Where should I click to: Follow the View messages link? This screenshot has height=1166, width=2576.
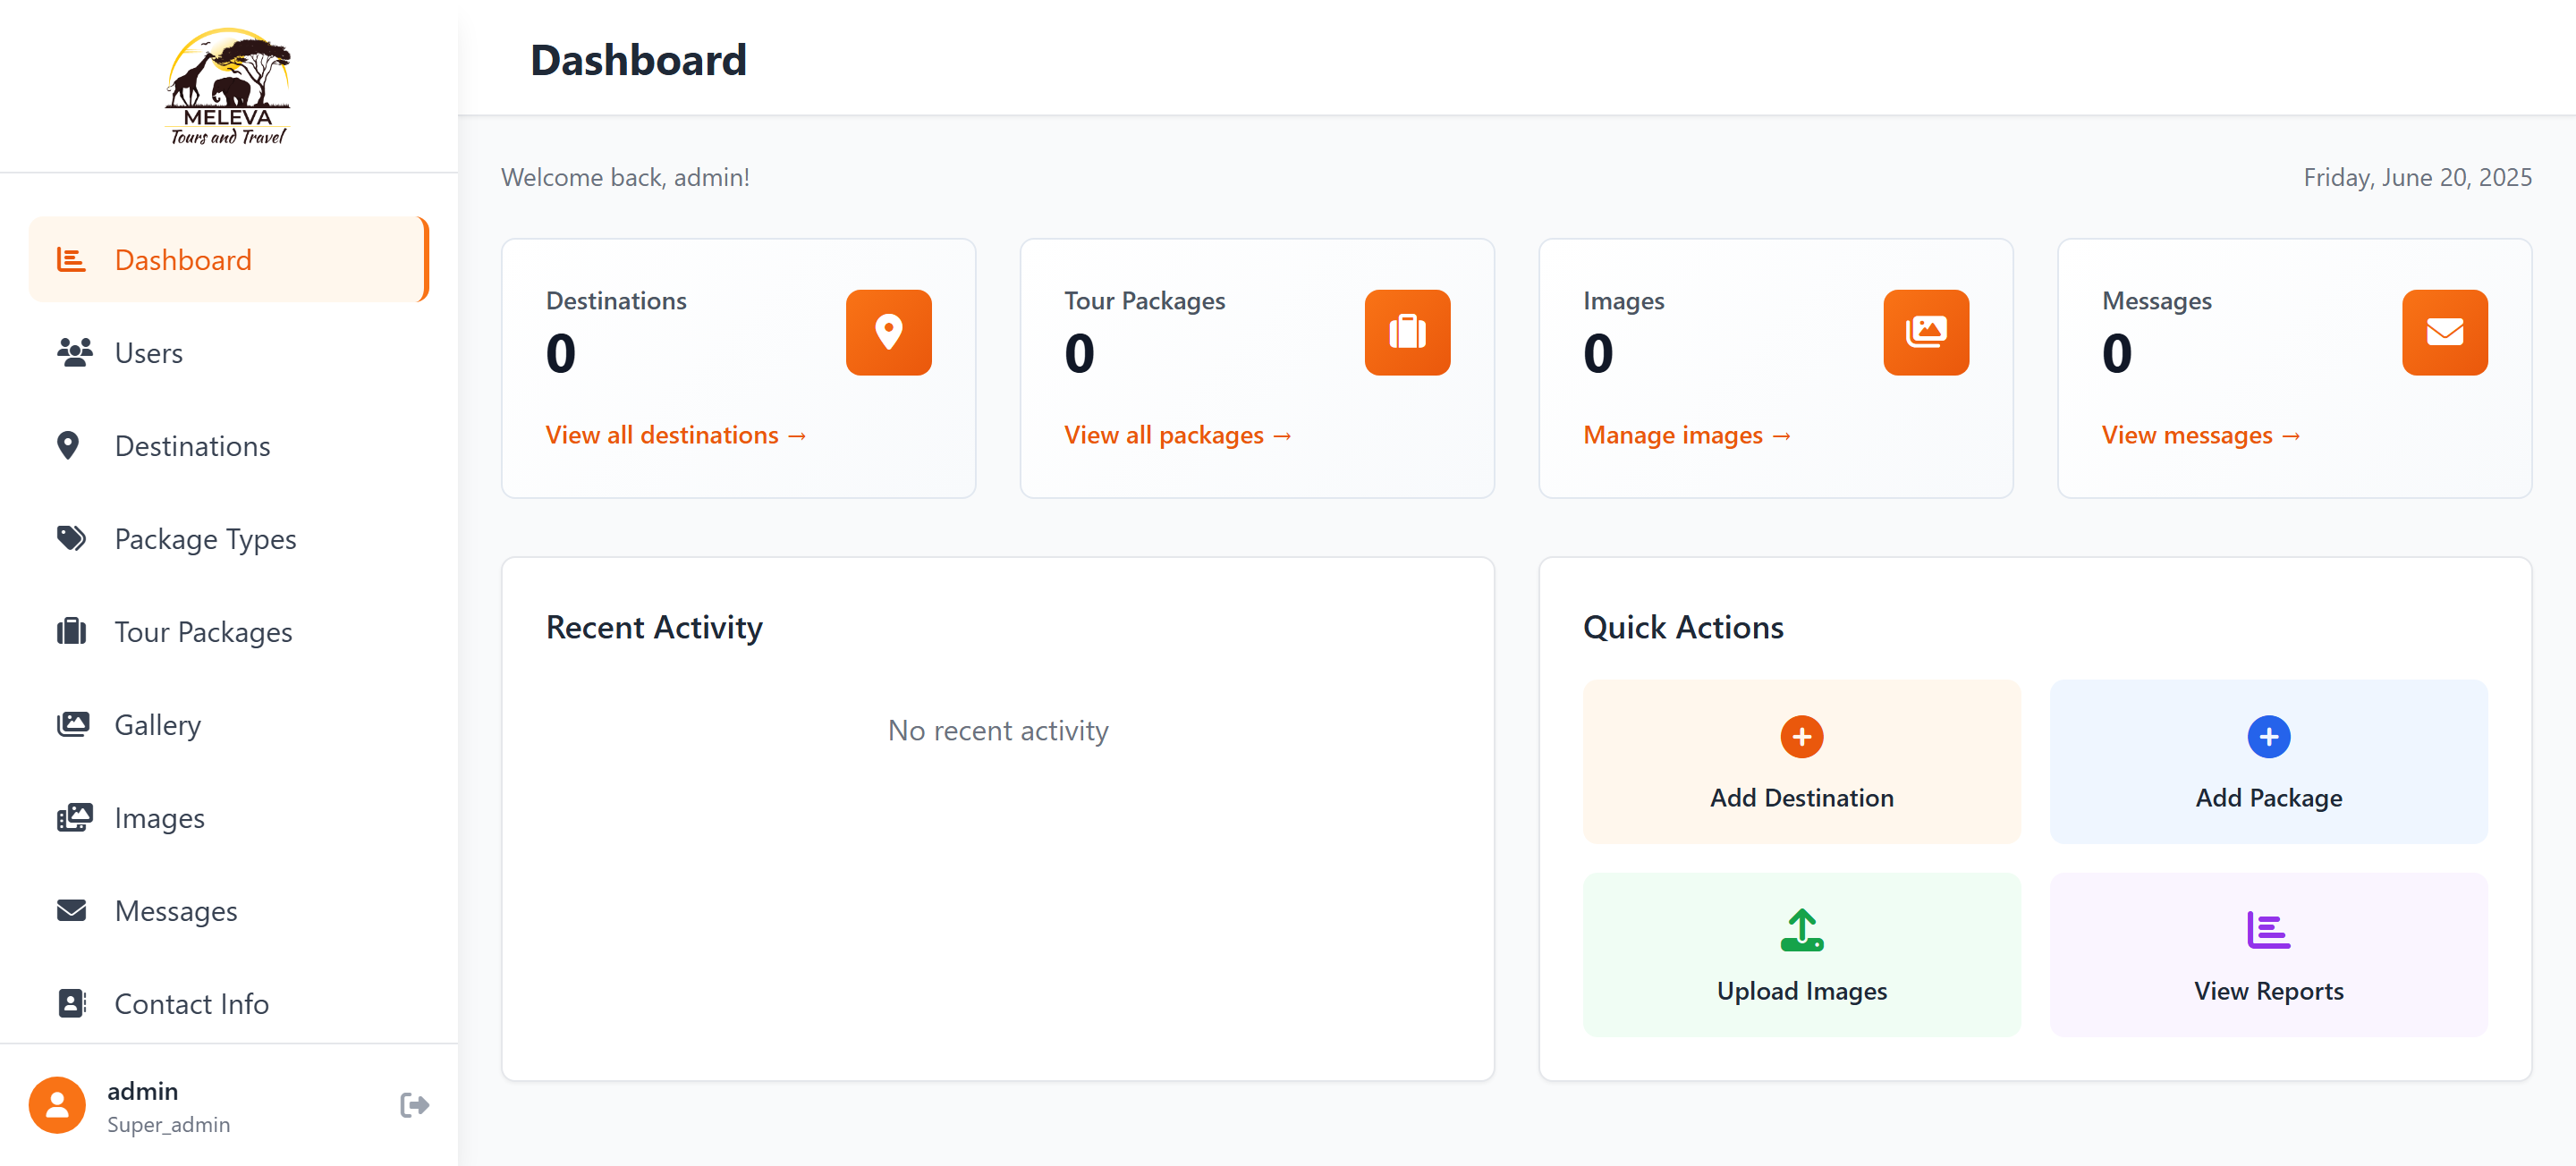(2200, 435)
